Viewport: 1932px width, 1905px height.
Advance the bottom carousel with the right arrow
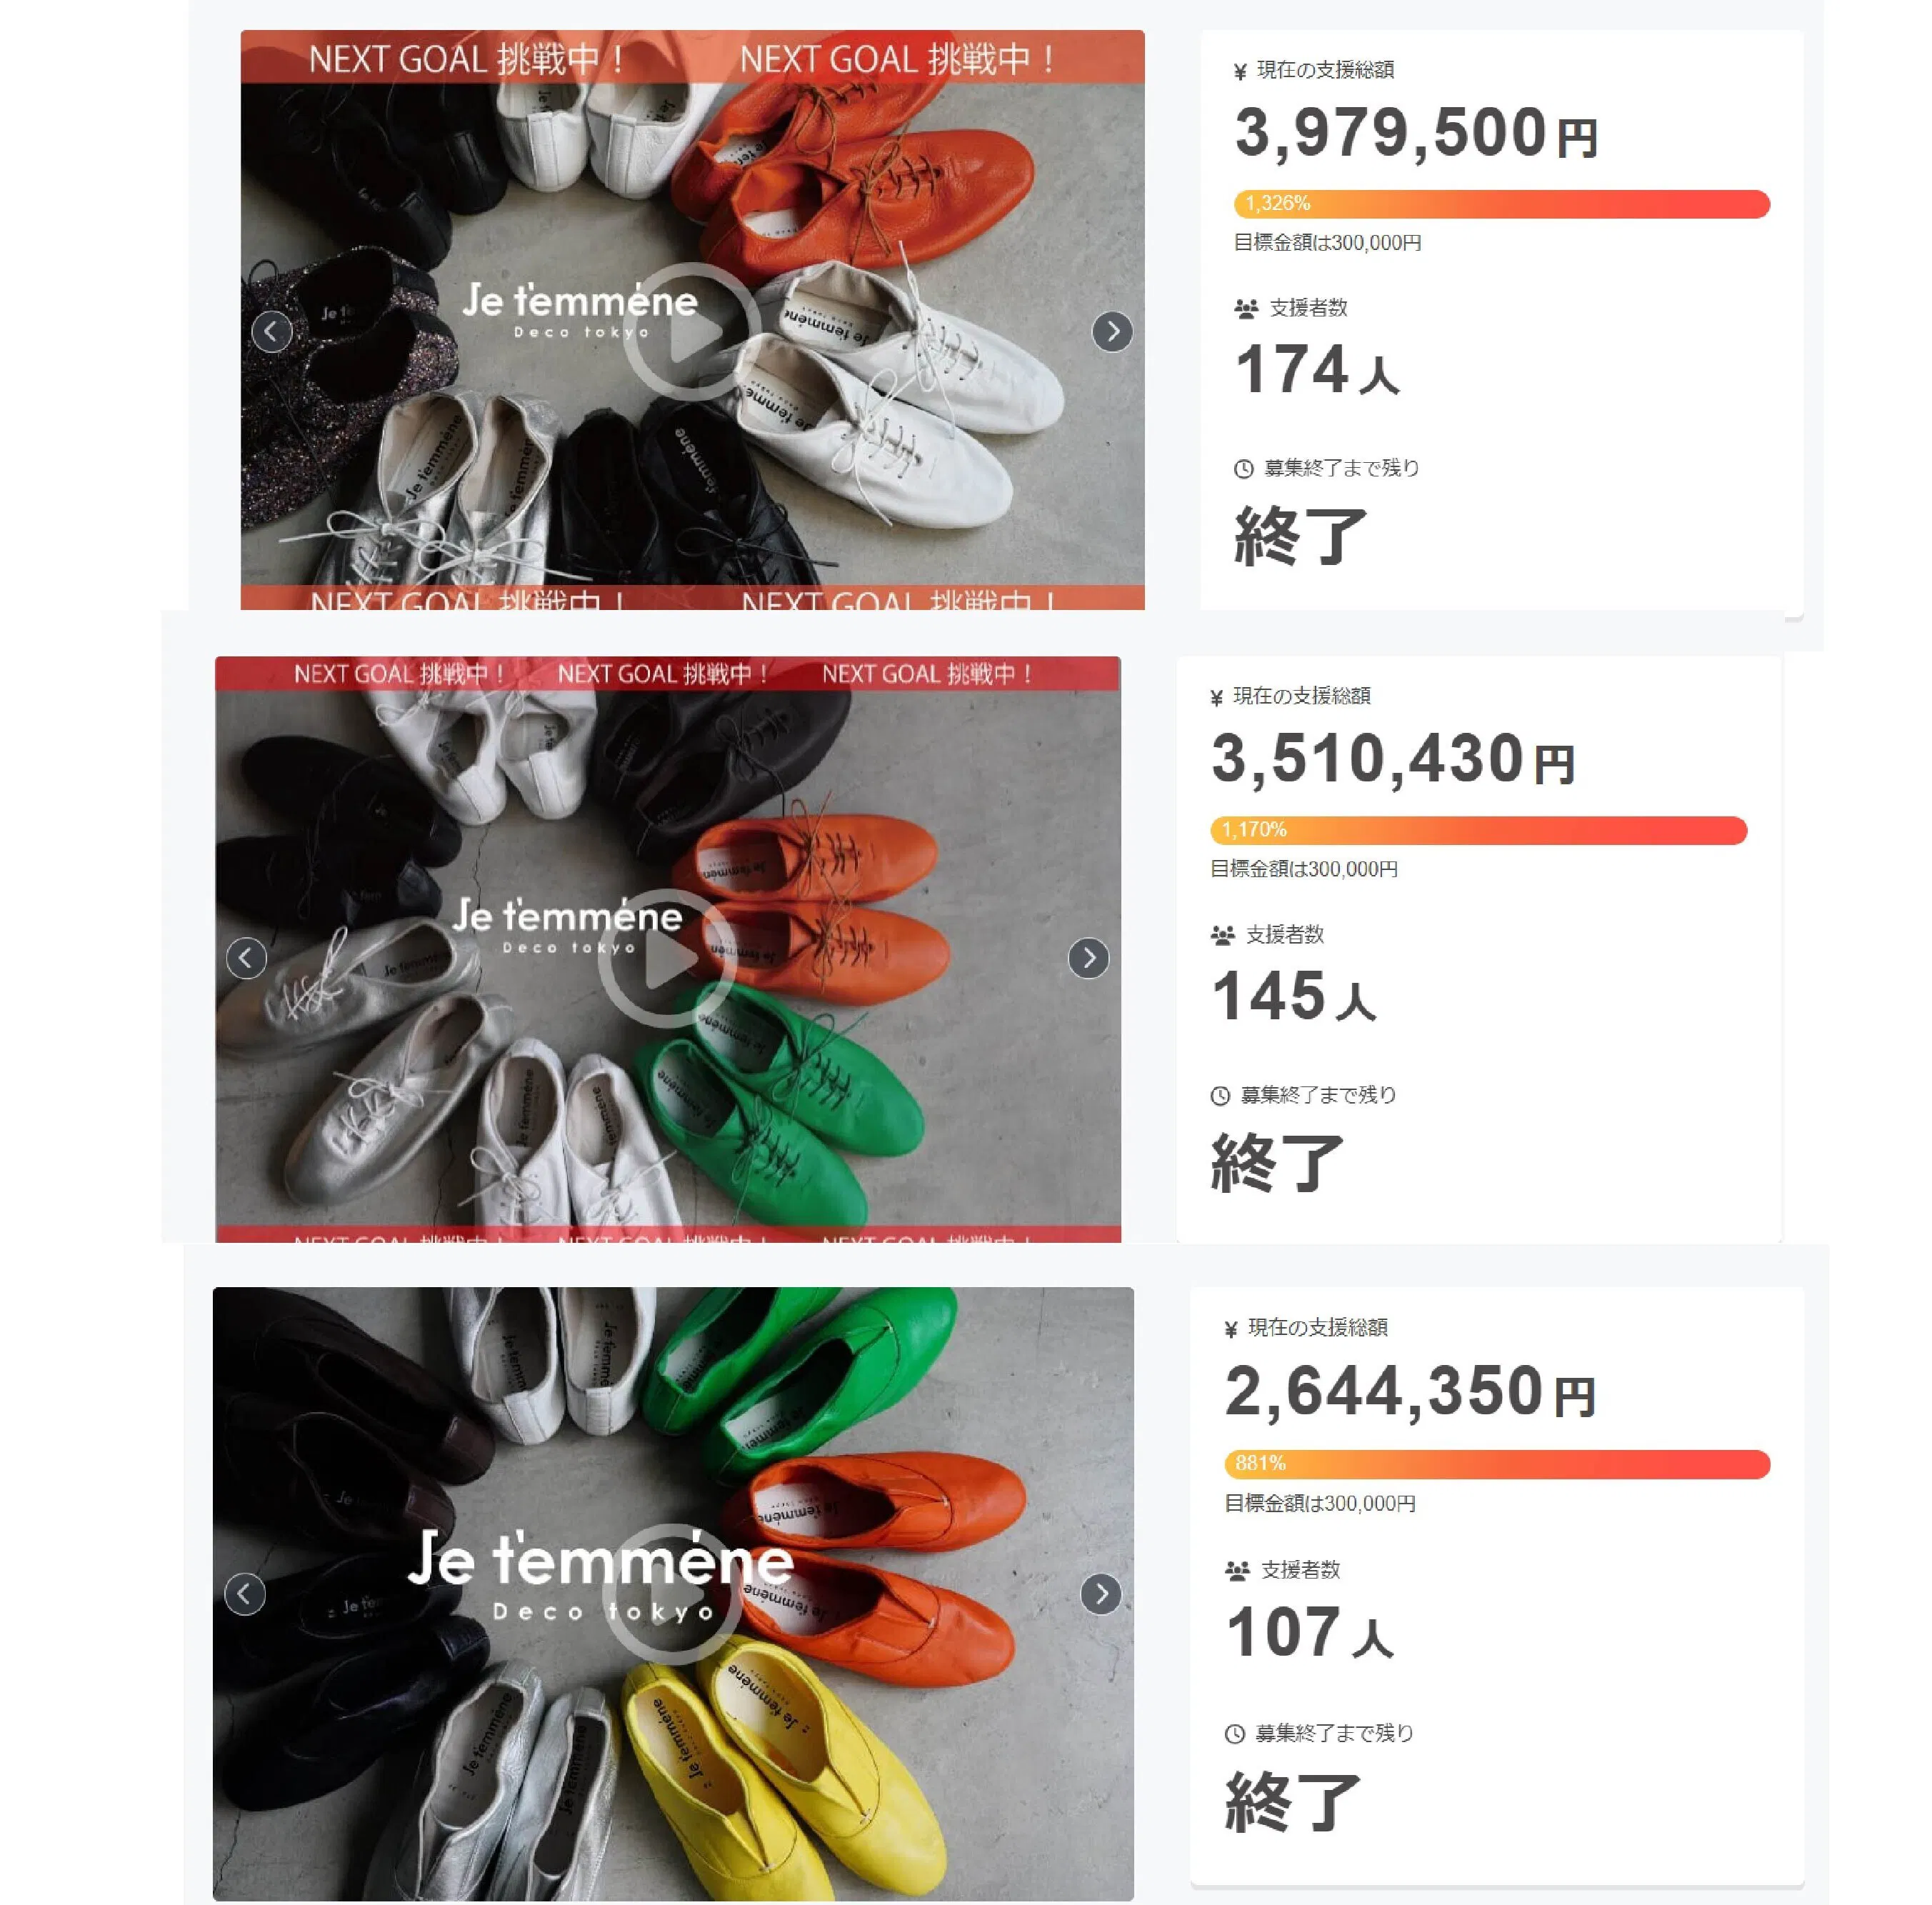click(x=1100, y=1594)
